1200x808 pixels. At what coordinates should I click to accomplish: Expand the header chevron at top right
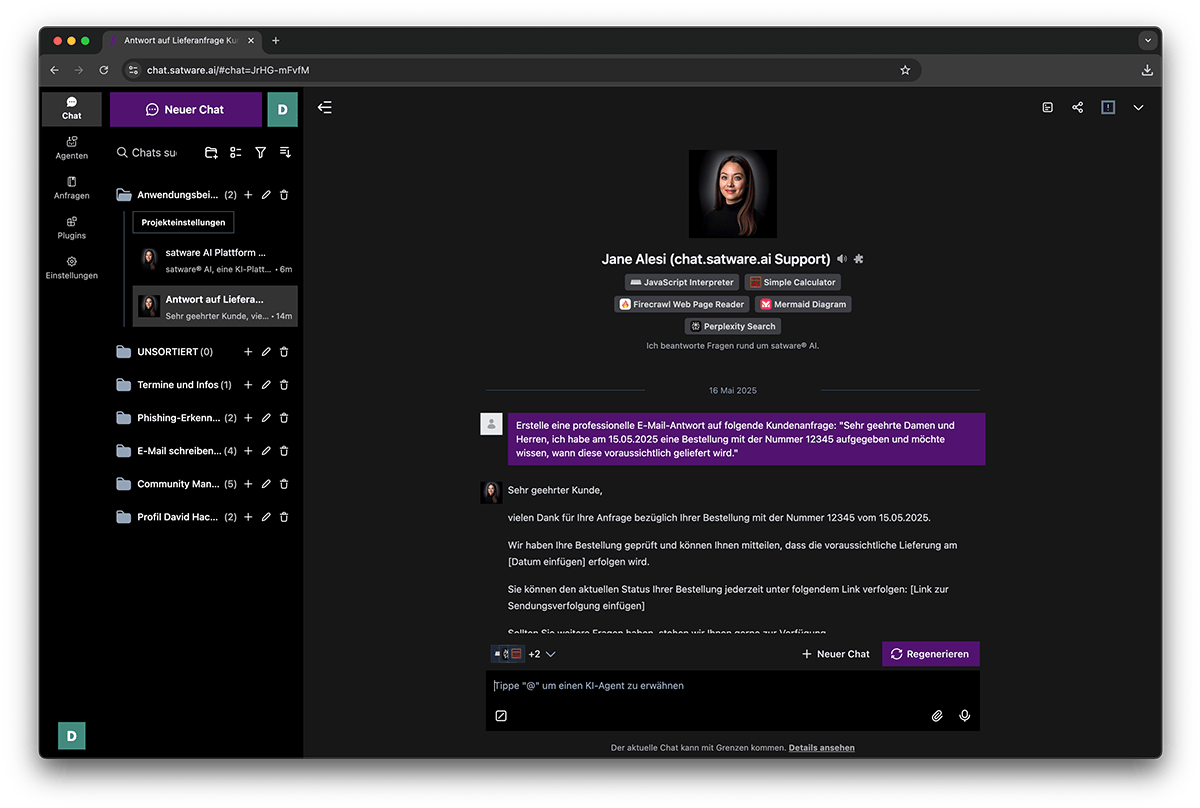tap(1138, 108)
